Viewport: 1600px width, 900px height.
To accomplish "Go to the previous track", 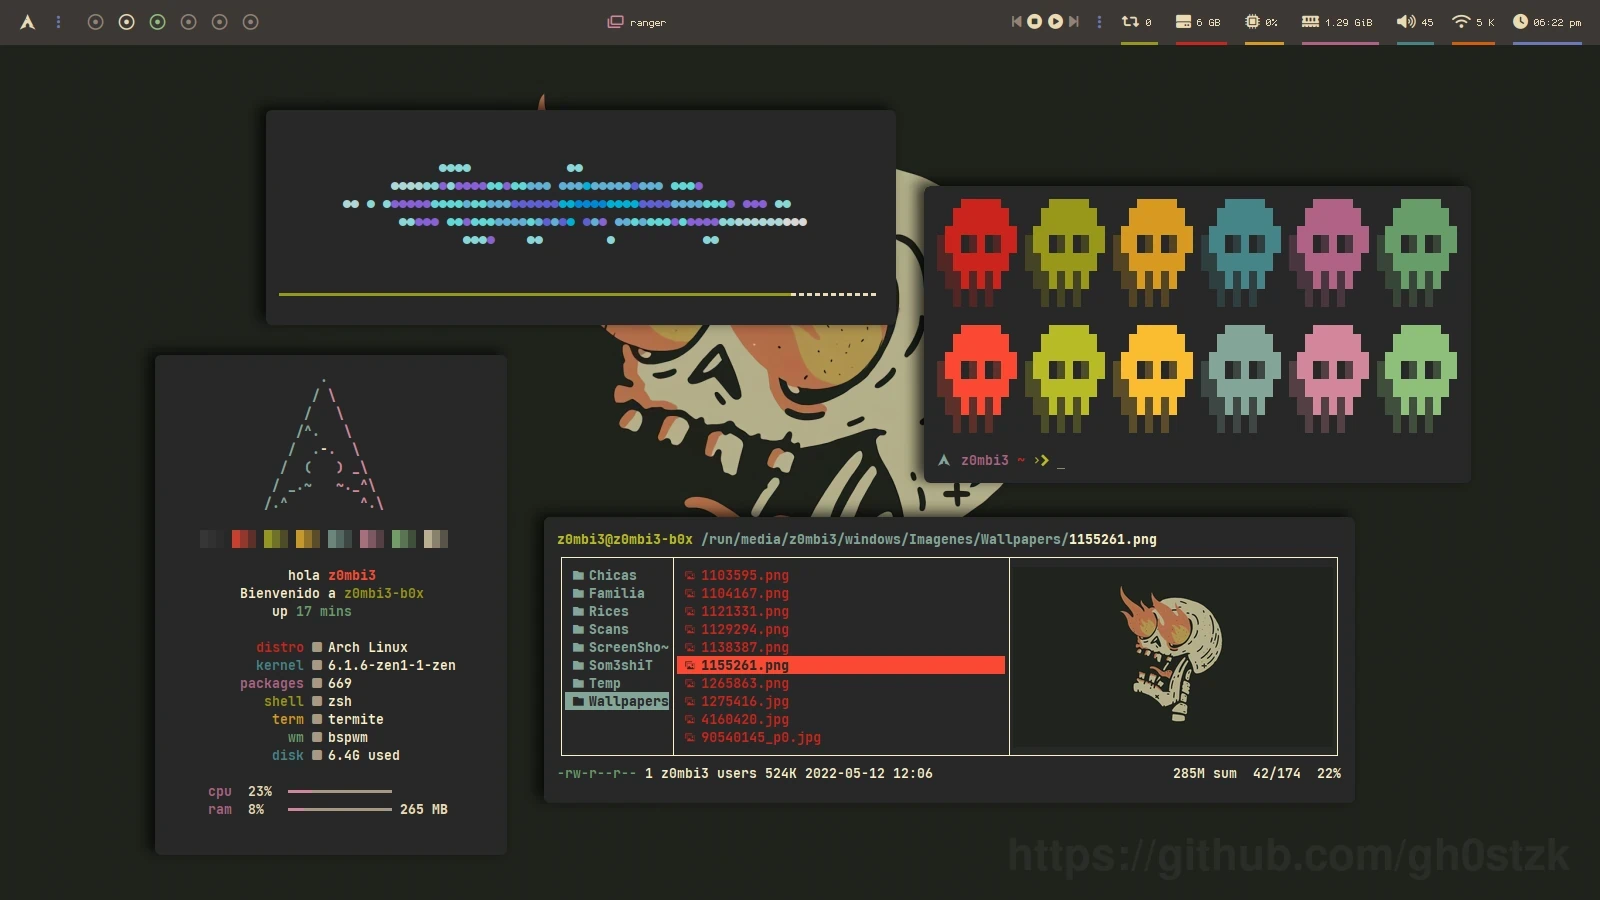I will coord(1016,21).
